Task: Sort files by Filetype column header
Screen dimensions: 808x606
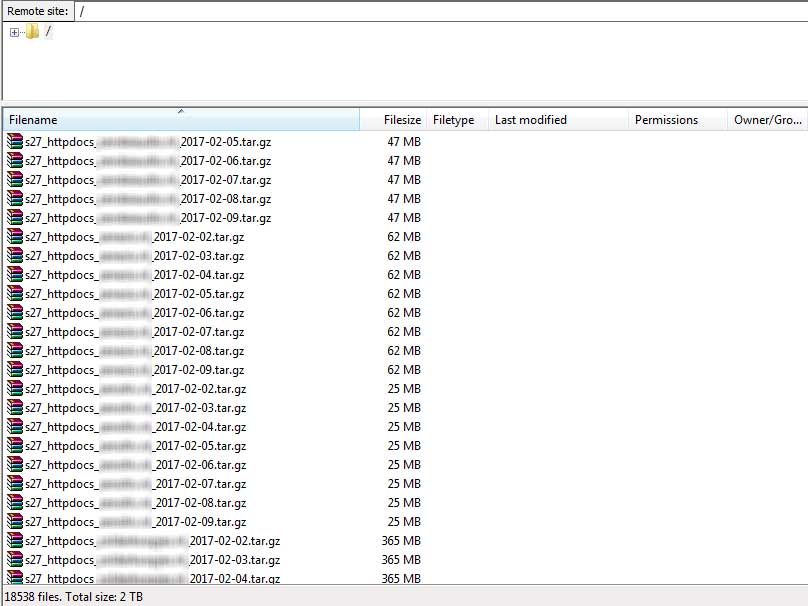Action: [x=453, y=120]
